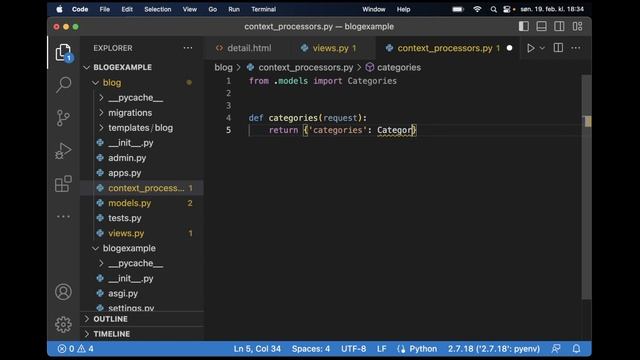
Task: Open Source Control view icon
Action: (x=63, y=118)
